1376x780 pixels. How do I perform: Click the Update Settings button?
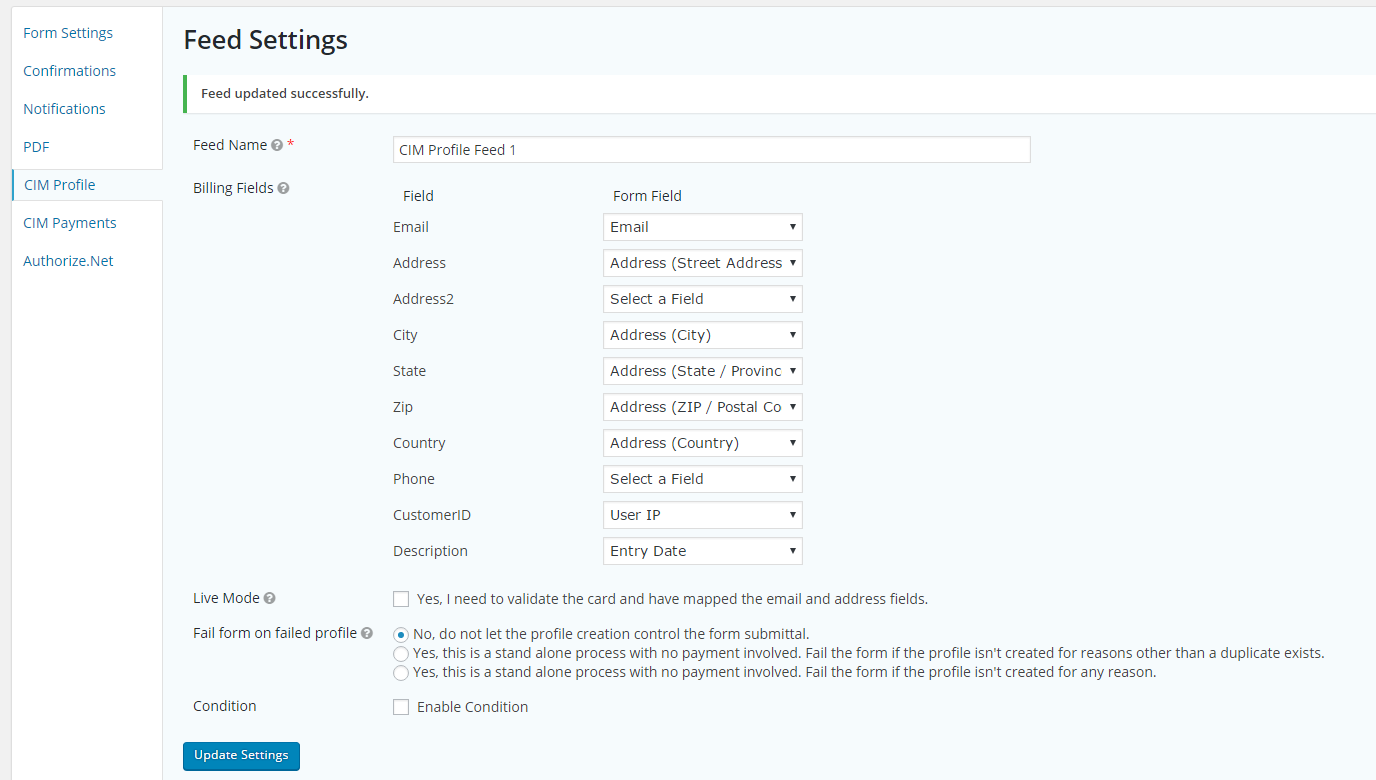[x=241, y=756]
